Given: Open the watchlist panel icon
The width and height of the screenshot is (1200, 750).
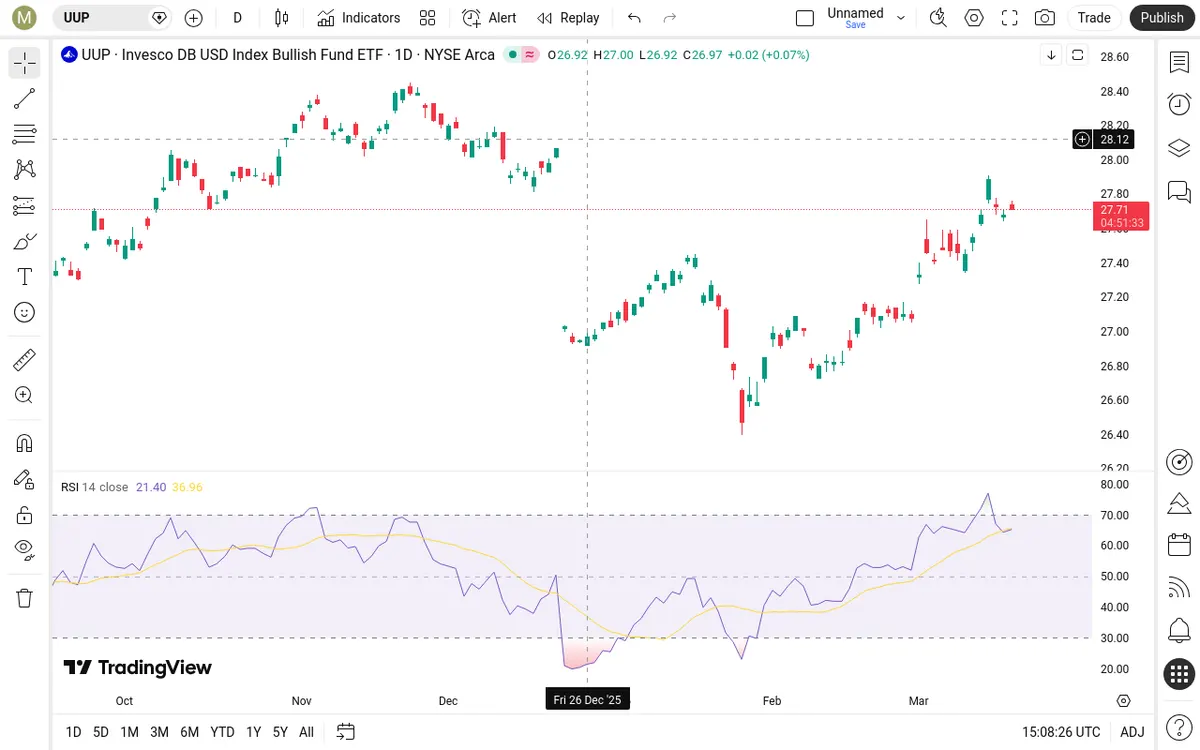Looking at the screenshot, I should [x=1179, y=62].
